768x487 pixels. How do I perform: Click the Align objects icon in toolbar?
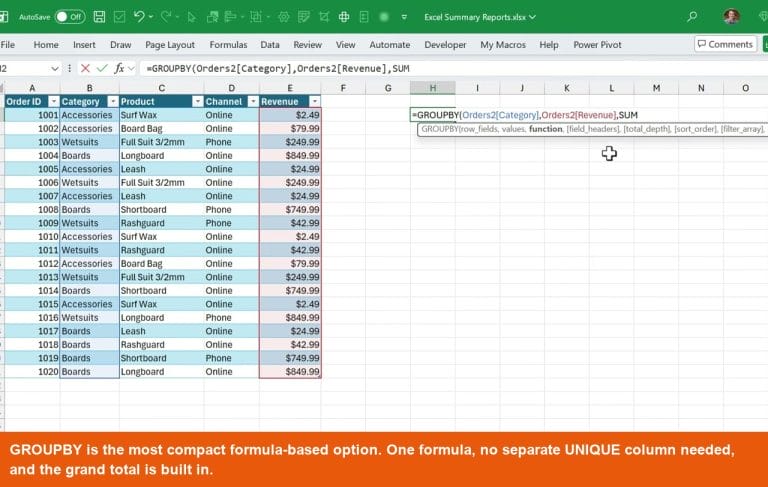tap(230, 17)
